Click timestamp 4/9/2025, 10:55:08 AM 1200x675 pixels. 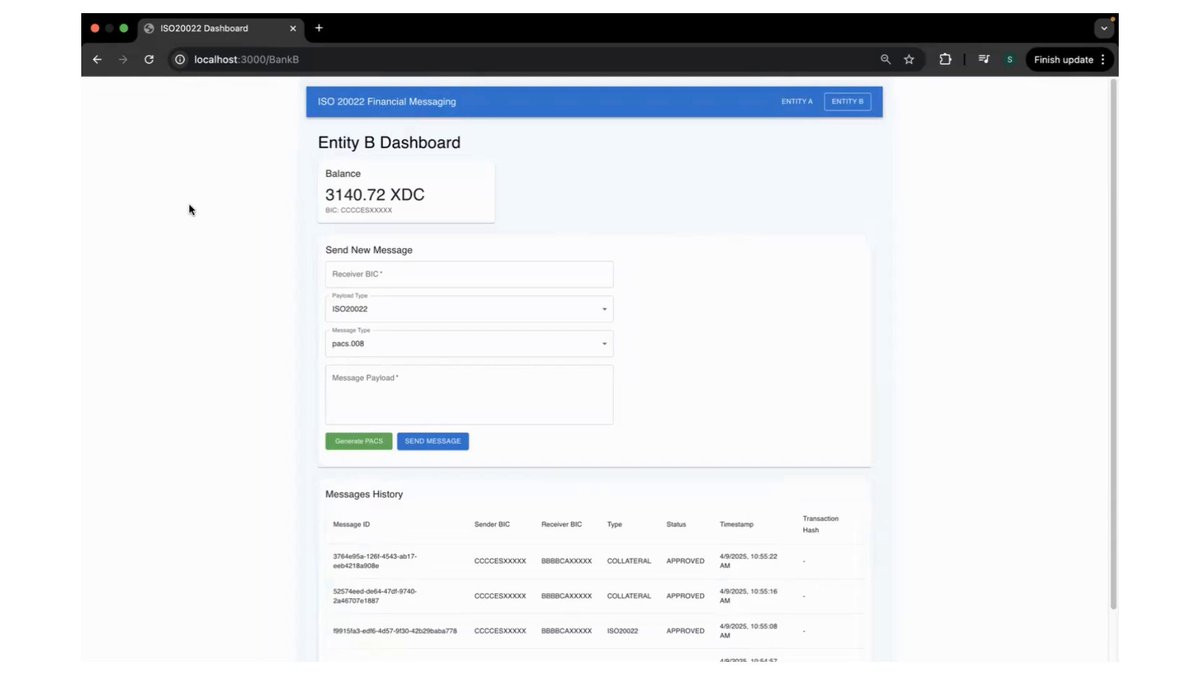coord(749,631)
